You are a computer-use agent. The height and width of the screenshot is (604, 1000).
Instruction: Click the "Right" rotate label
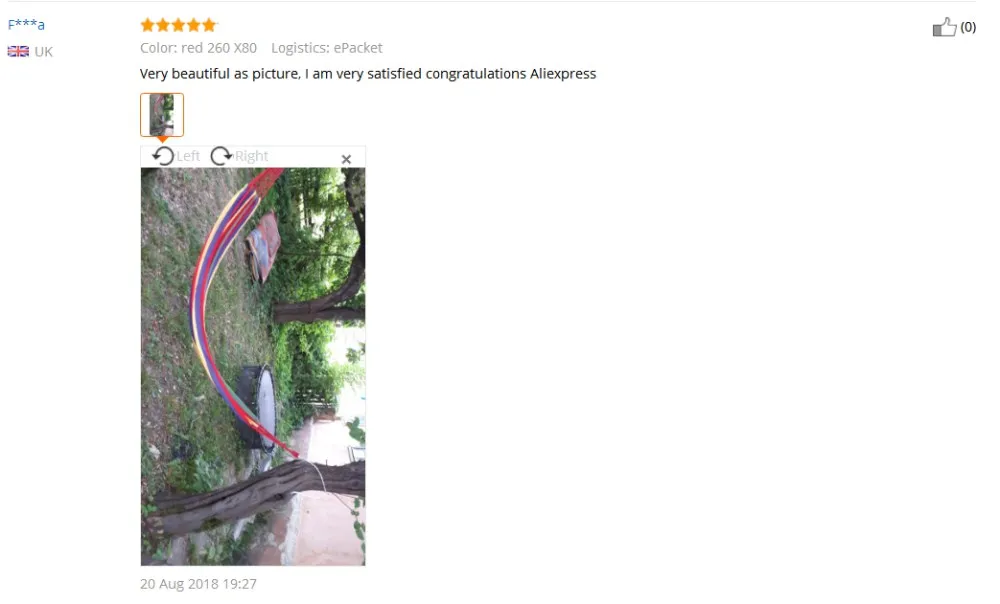click(x=251, y=156)
